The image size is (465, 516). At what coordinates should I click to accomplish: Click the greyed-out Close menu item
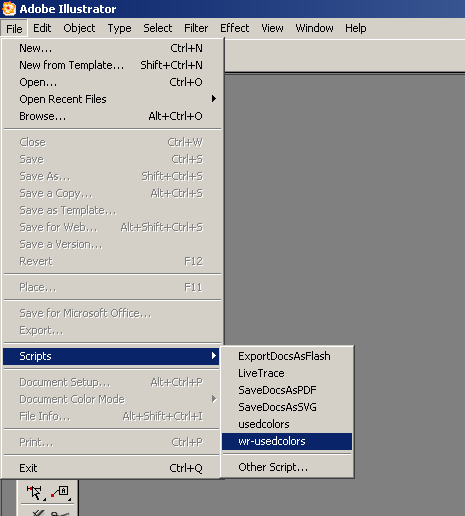click(112, 142)
